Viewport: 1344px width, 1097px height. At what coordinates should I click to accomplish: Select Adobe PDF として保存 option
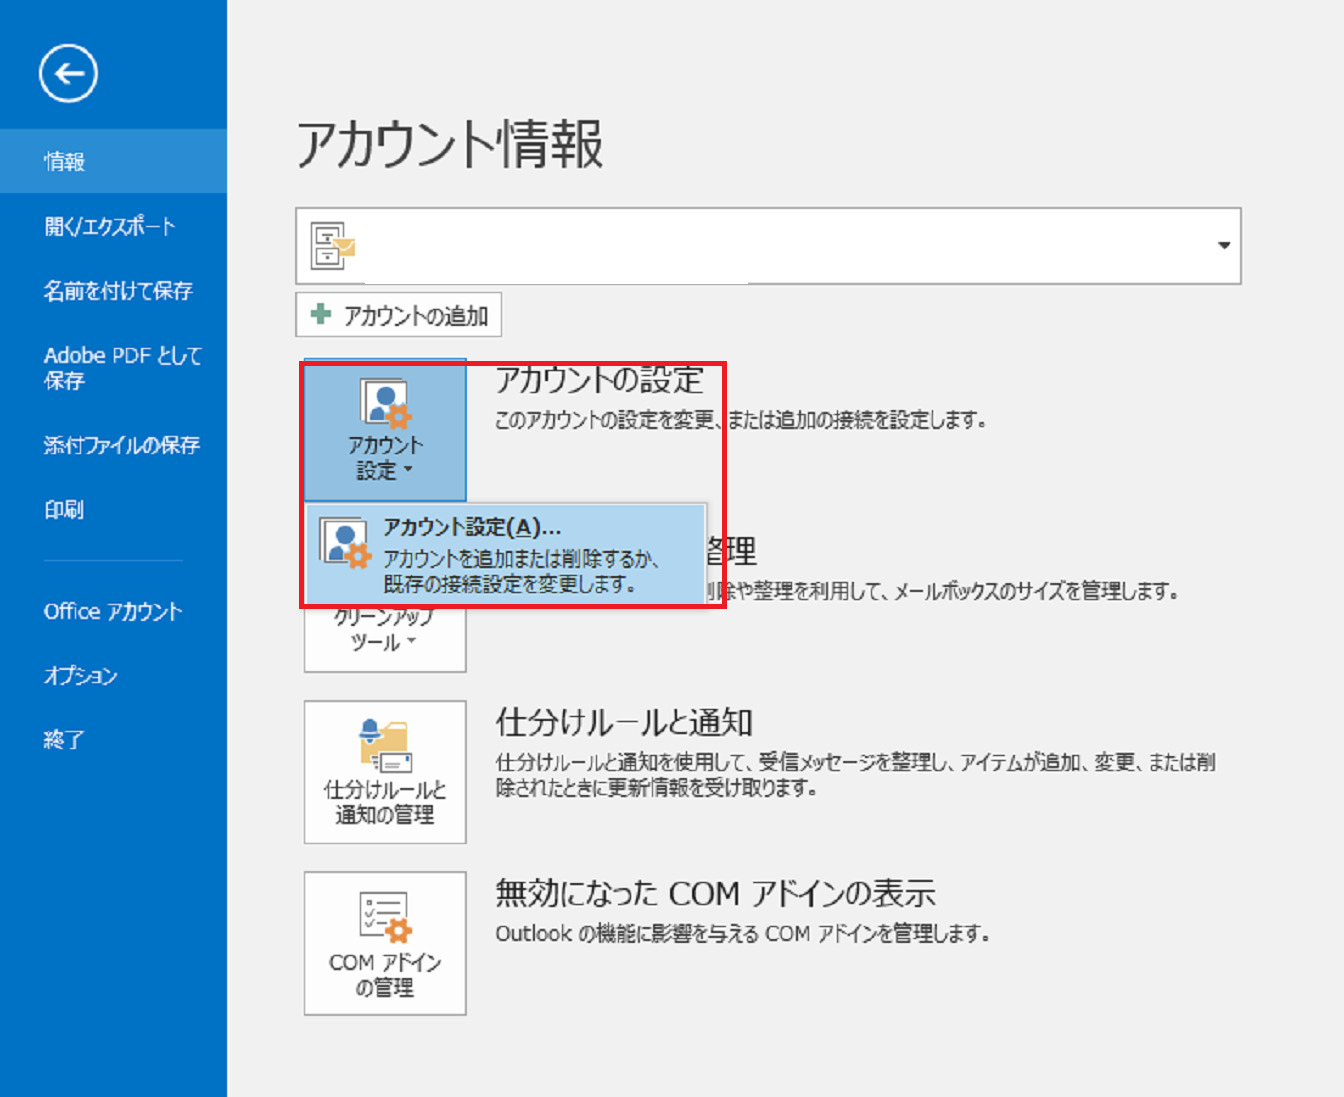[x=122, y=367]
